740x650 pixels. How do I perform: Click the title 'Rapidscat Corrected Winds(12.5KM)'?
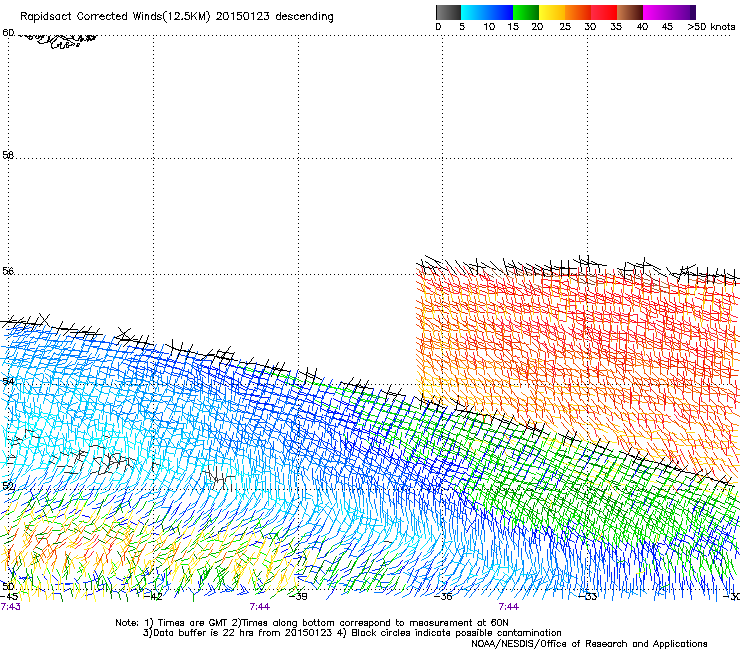point(115,17)
